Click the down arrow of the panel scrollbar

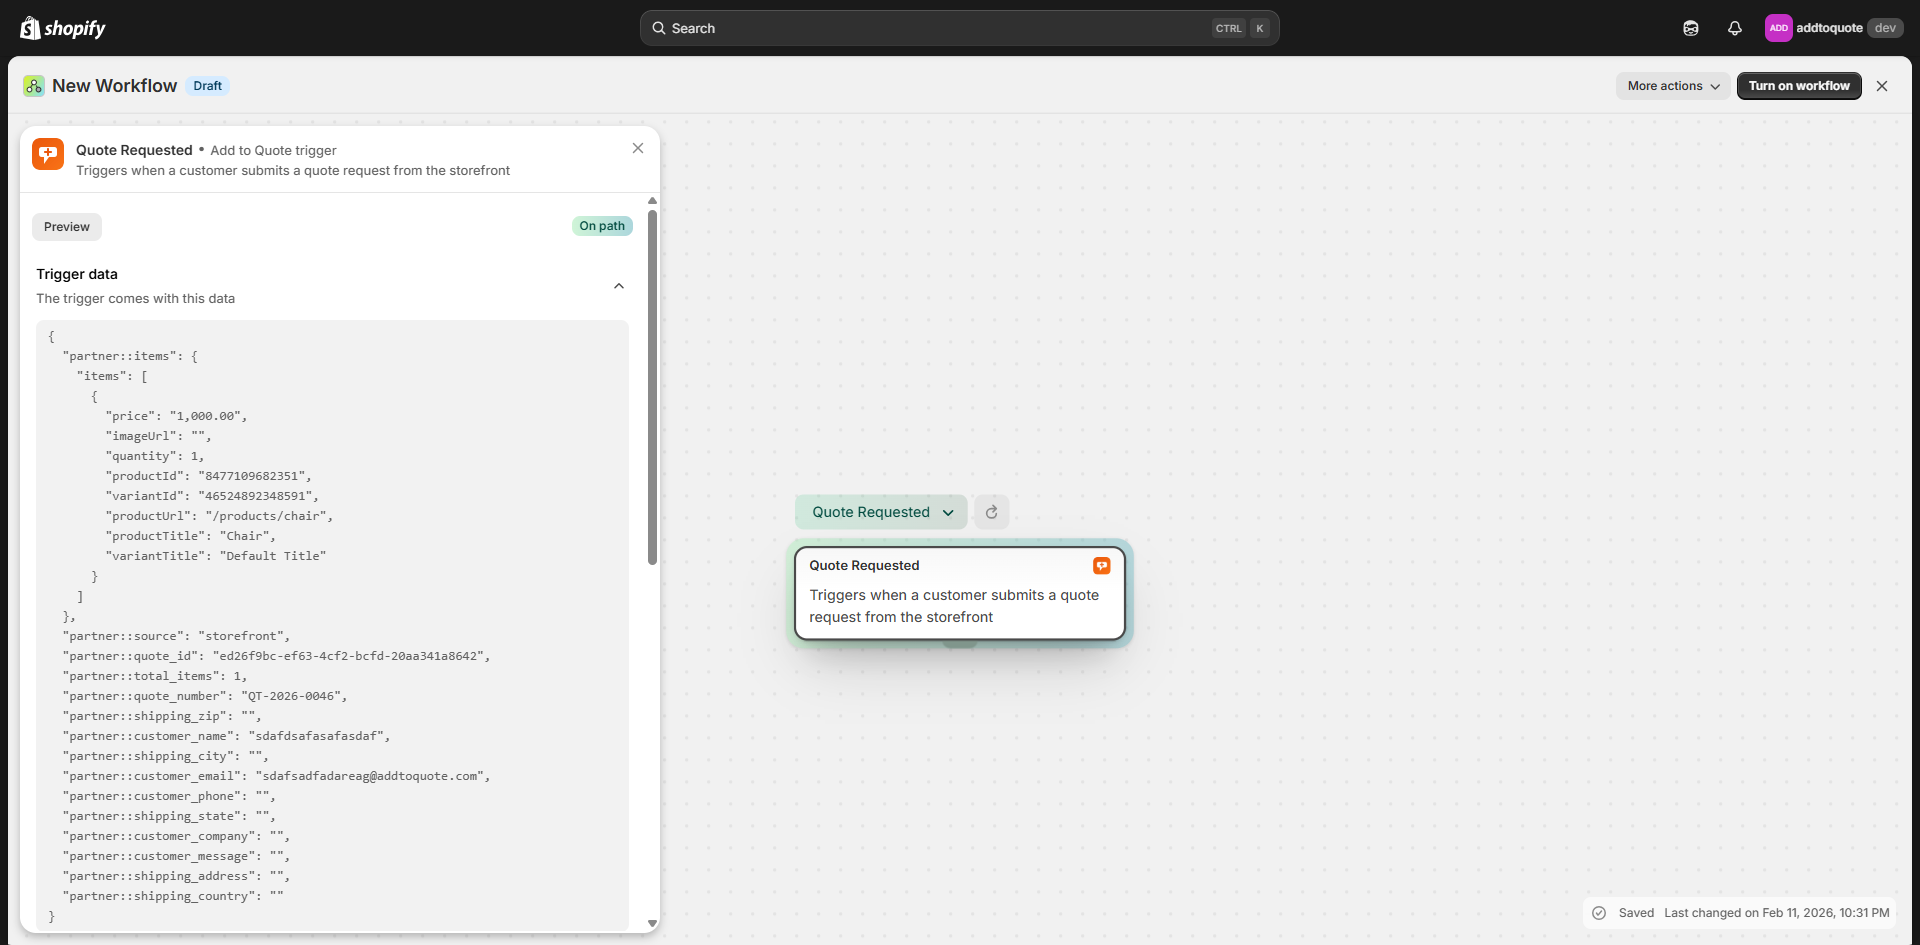point(653,923)
